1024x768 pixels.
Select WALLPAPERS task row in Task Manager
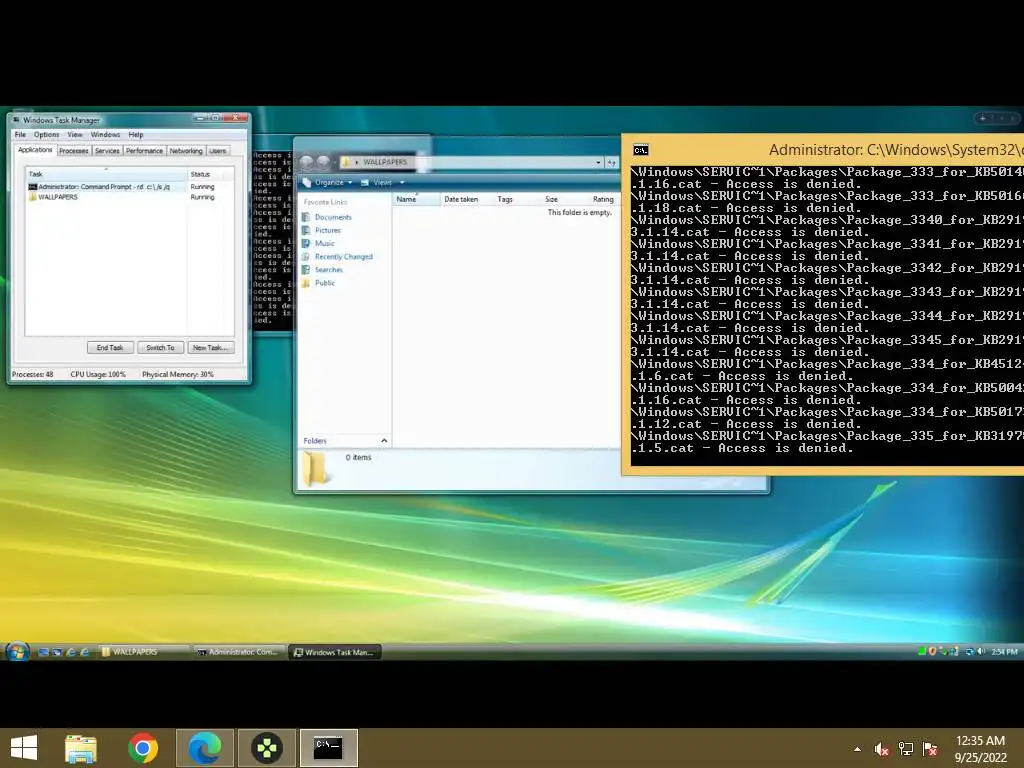pyautogui.click(x=129, y=197)
